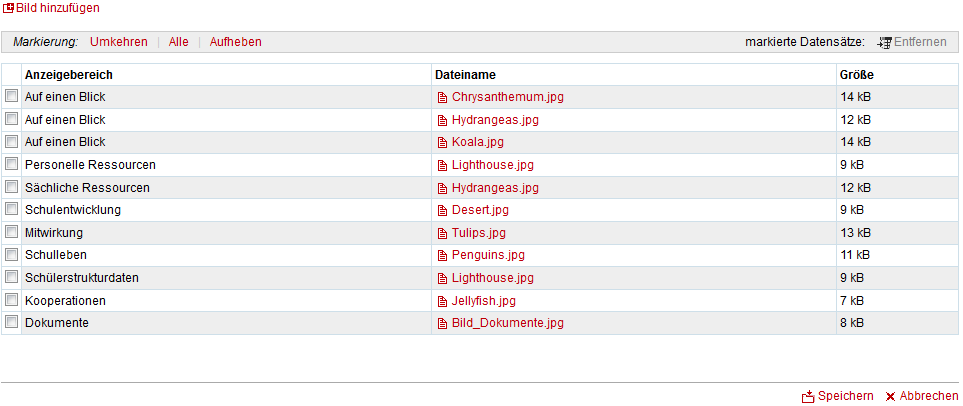The width and height of the screenshot is (963, 406).
Task: Click the file icon beside Jellyfish.jpg
Action: [x=442, y=301]
